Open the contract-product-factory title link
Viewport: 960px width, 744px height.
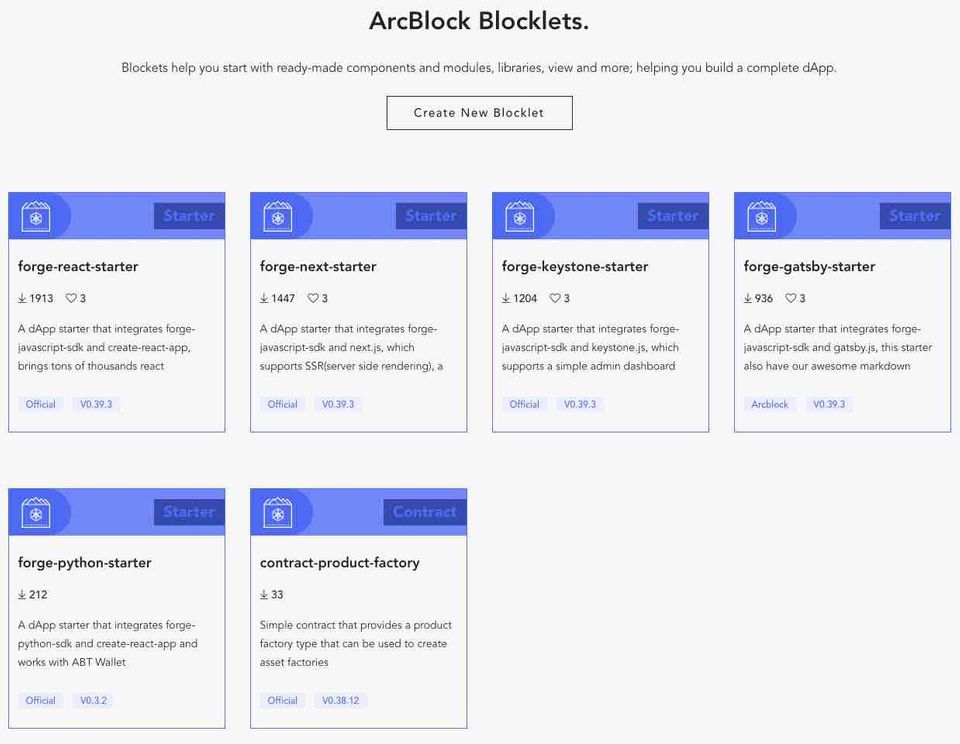[339, 563]
